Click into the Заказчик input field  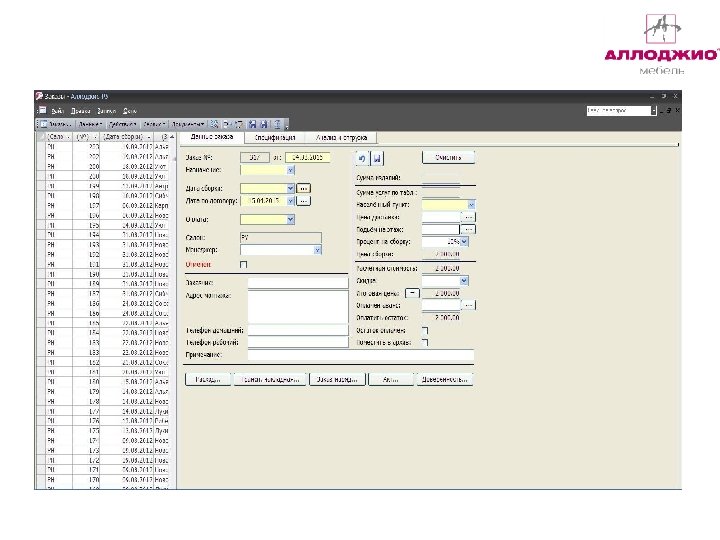pos(298,282)
